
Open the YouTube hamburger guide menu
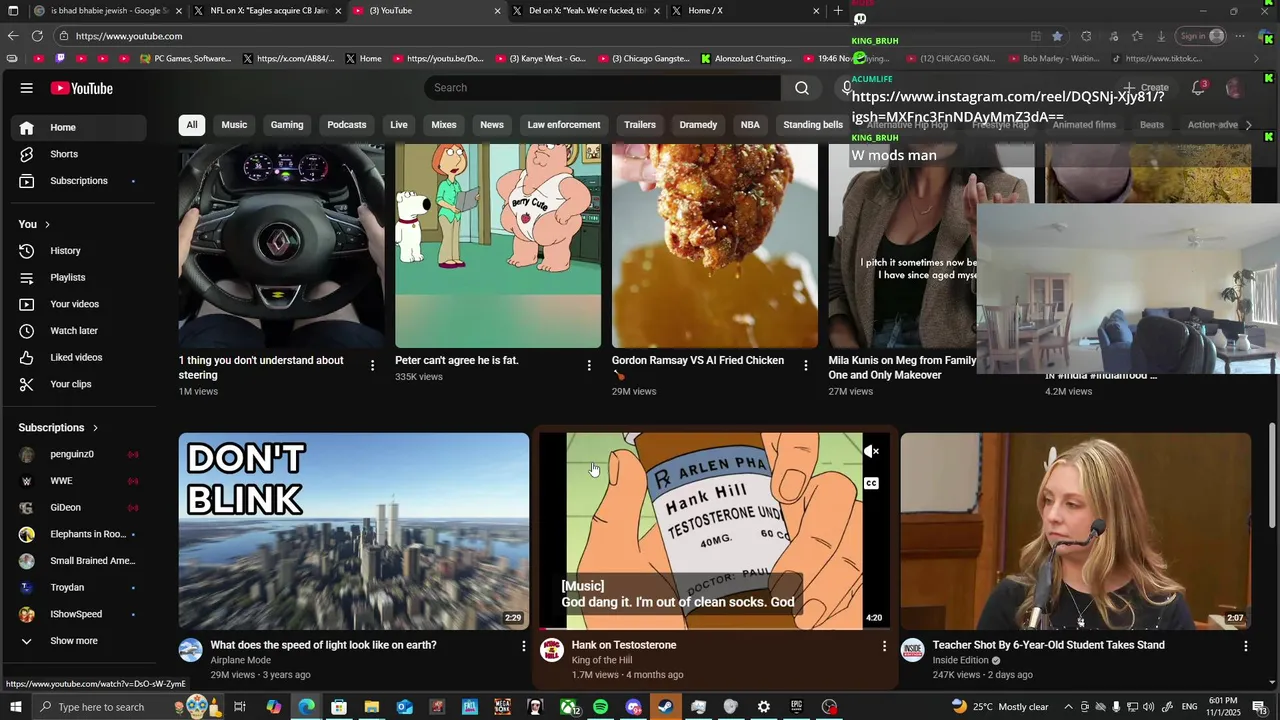(x=27, y=88)
